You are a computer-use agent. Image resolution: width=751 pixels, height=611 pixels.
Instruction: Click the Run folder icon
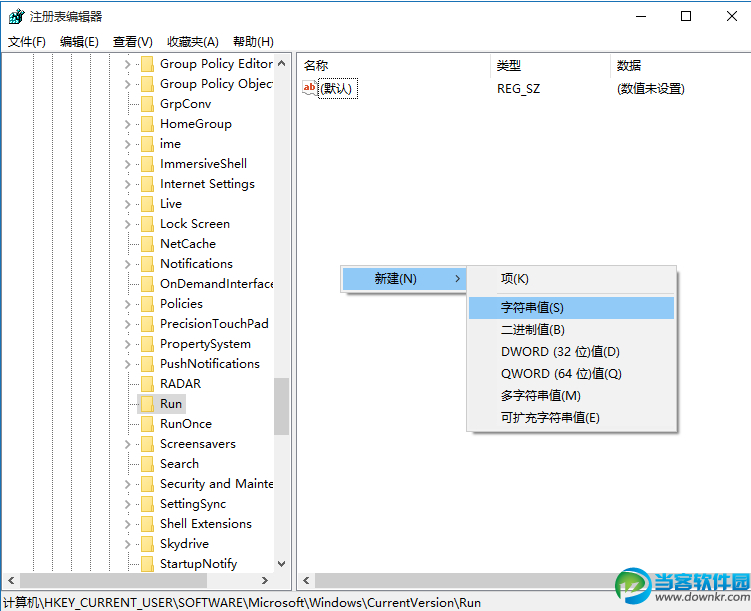tap(148, 404)
